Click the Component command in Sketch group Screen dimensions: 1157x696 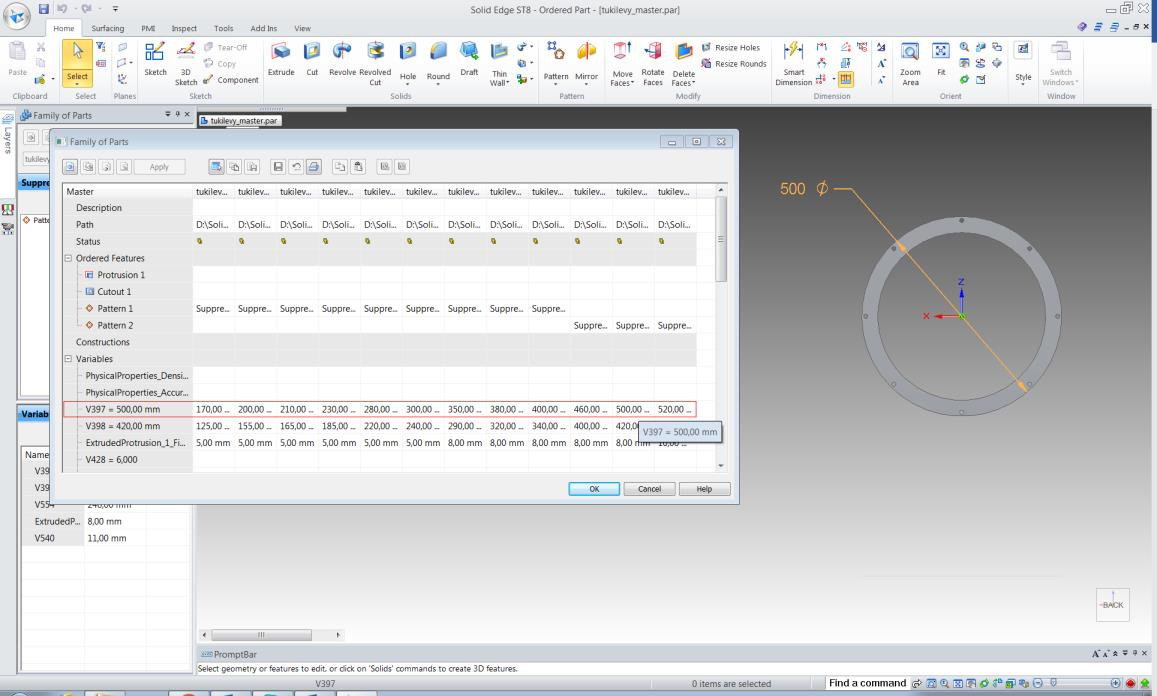(x=231, y=80)
